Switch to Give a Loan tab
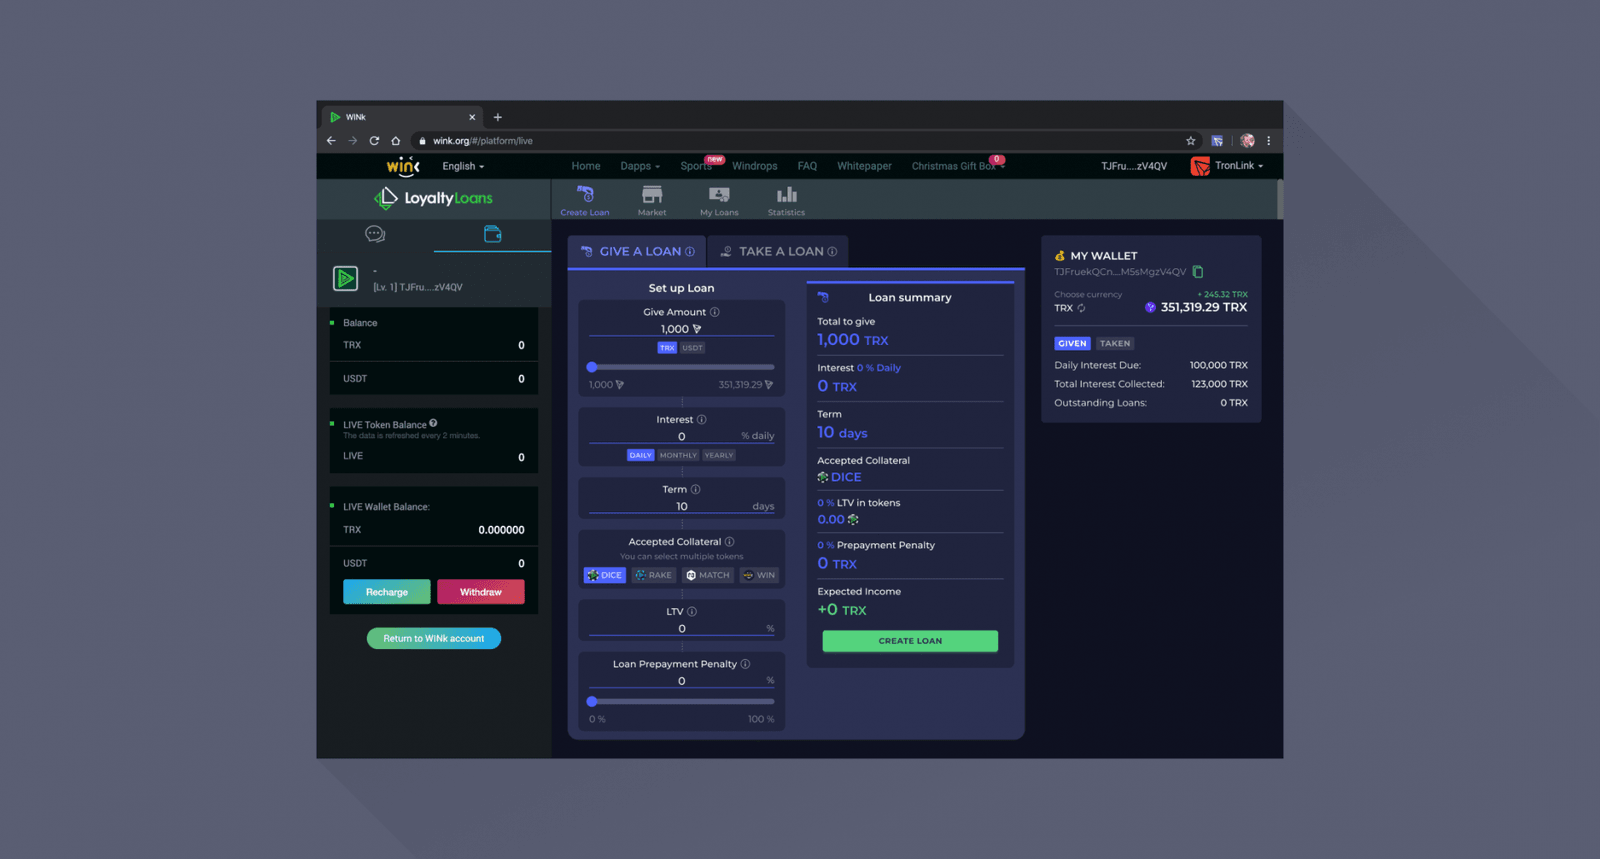 point(637,252)
